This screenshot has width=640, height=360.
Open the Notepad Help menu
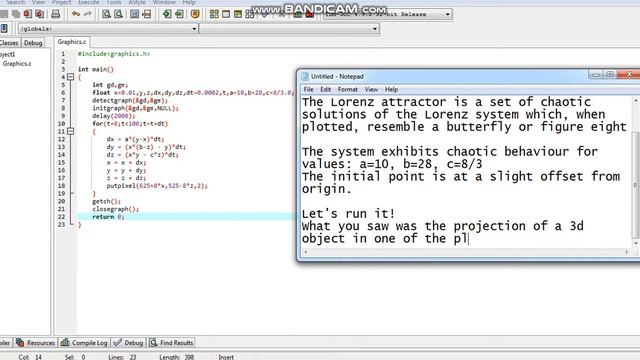(x=391, y=89)
